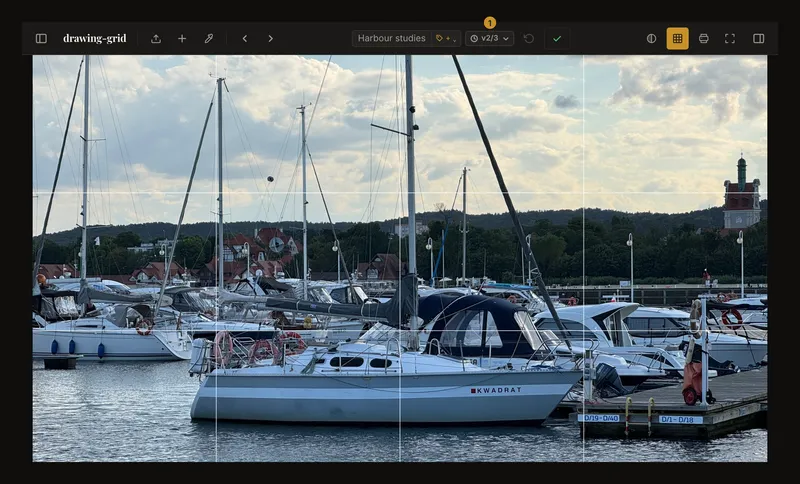Screen dimensions: 800x484
Task: Toggle the highlighted grid overlay button
Action: point(678,39)
